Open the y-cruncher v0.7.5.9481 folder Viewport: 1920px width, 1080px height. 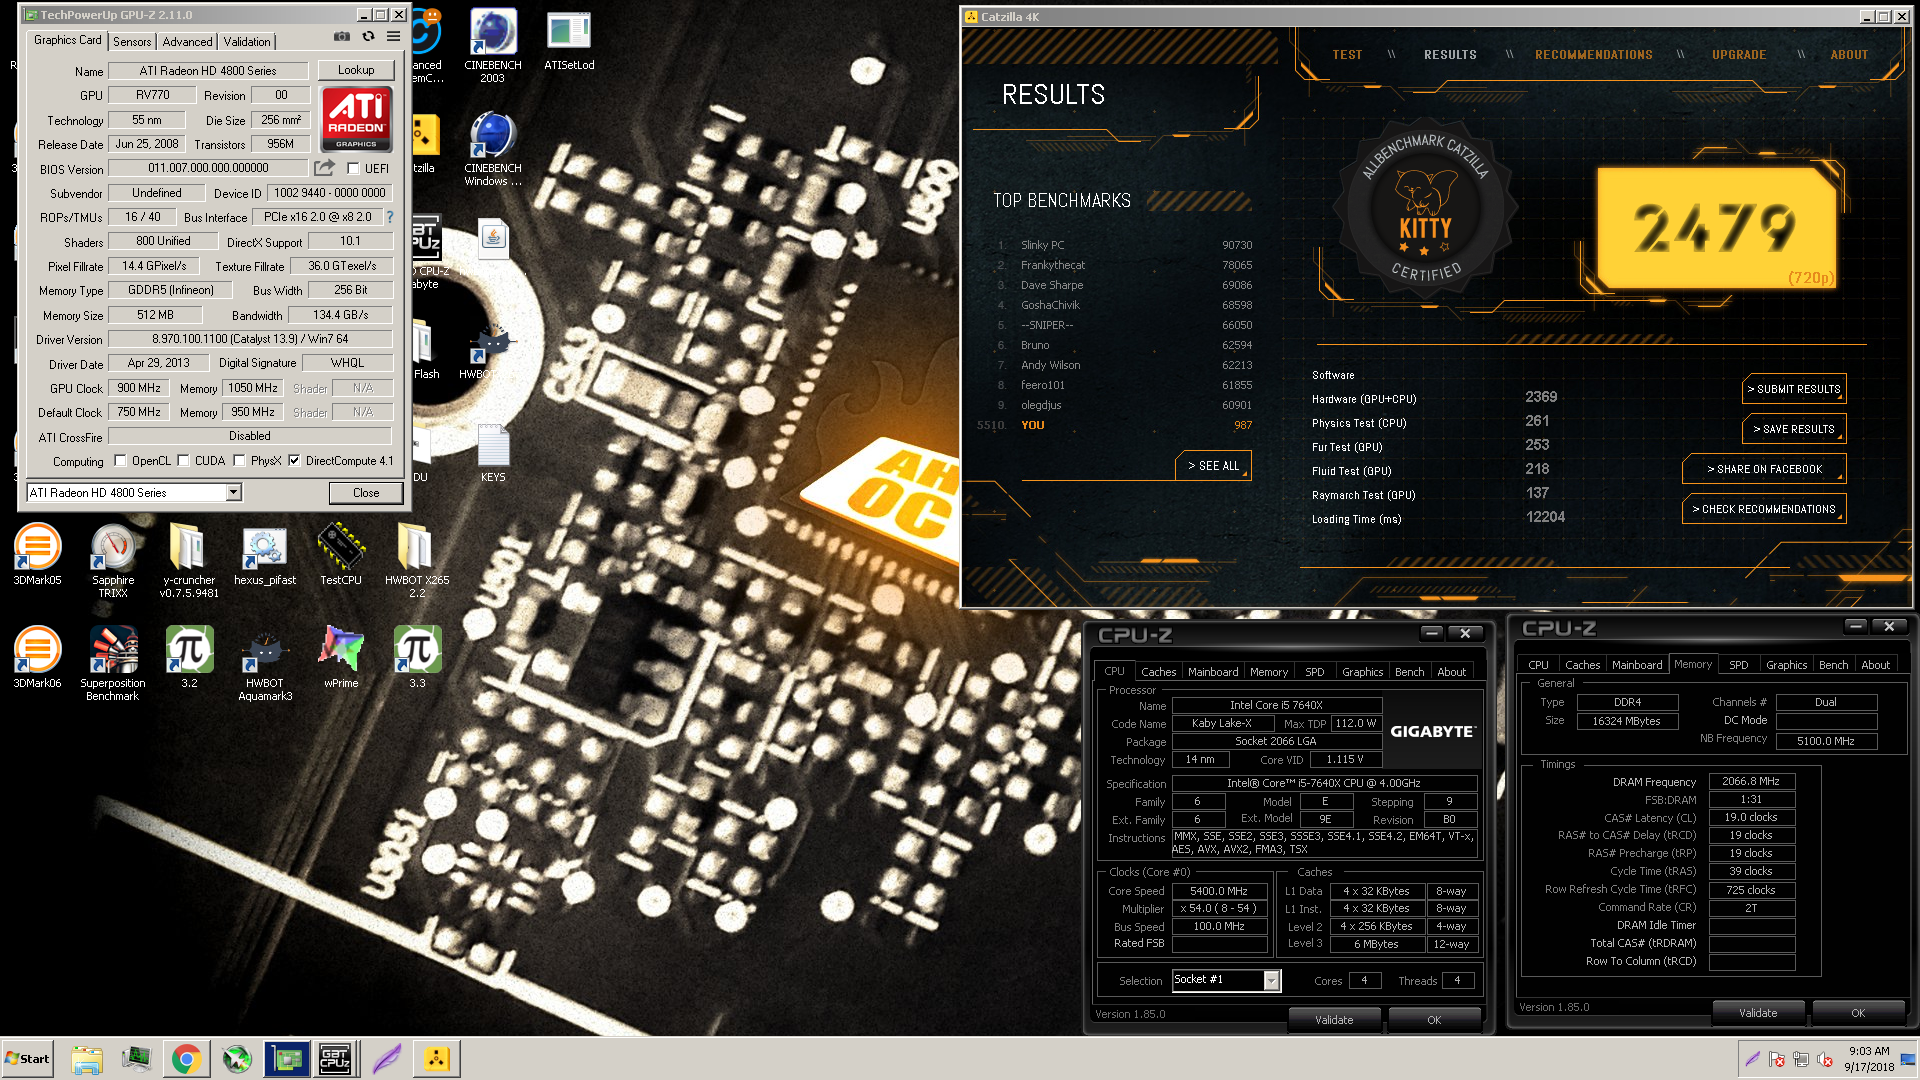point(189,561)
